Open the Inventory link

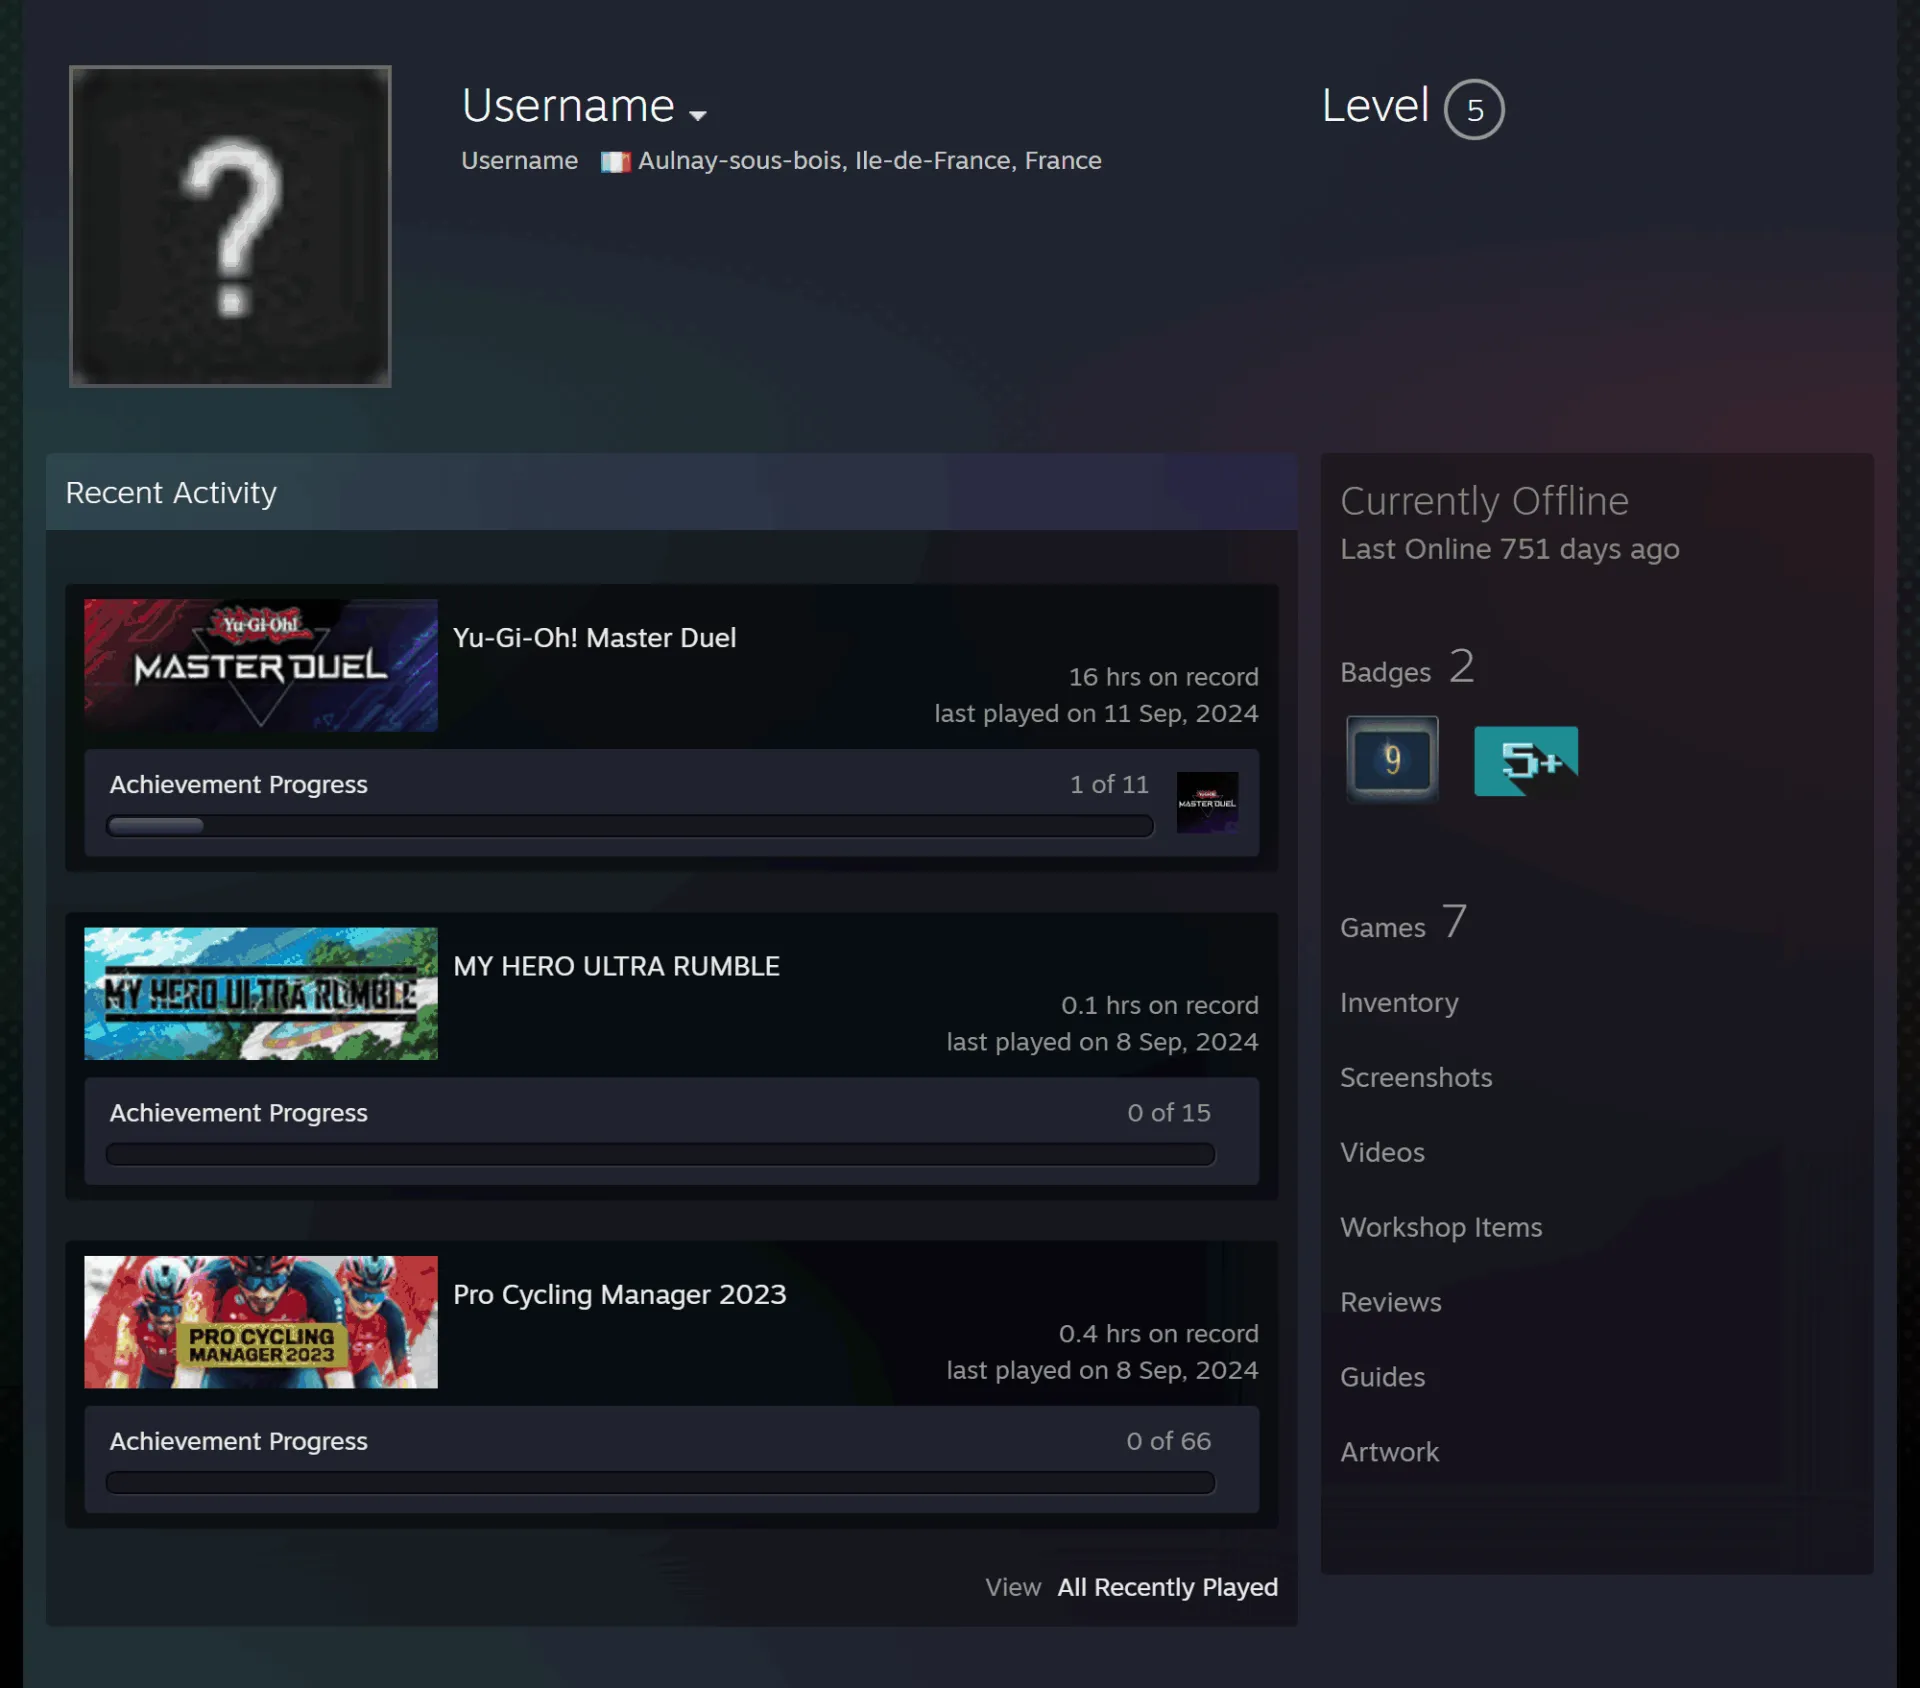(x=1399, y=1002)
